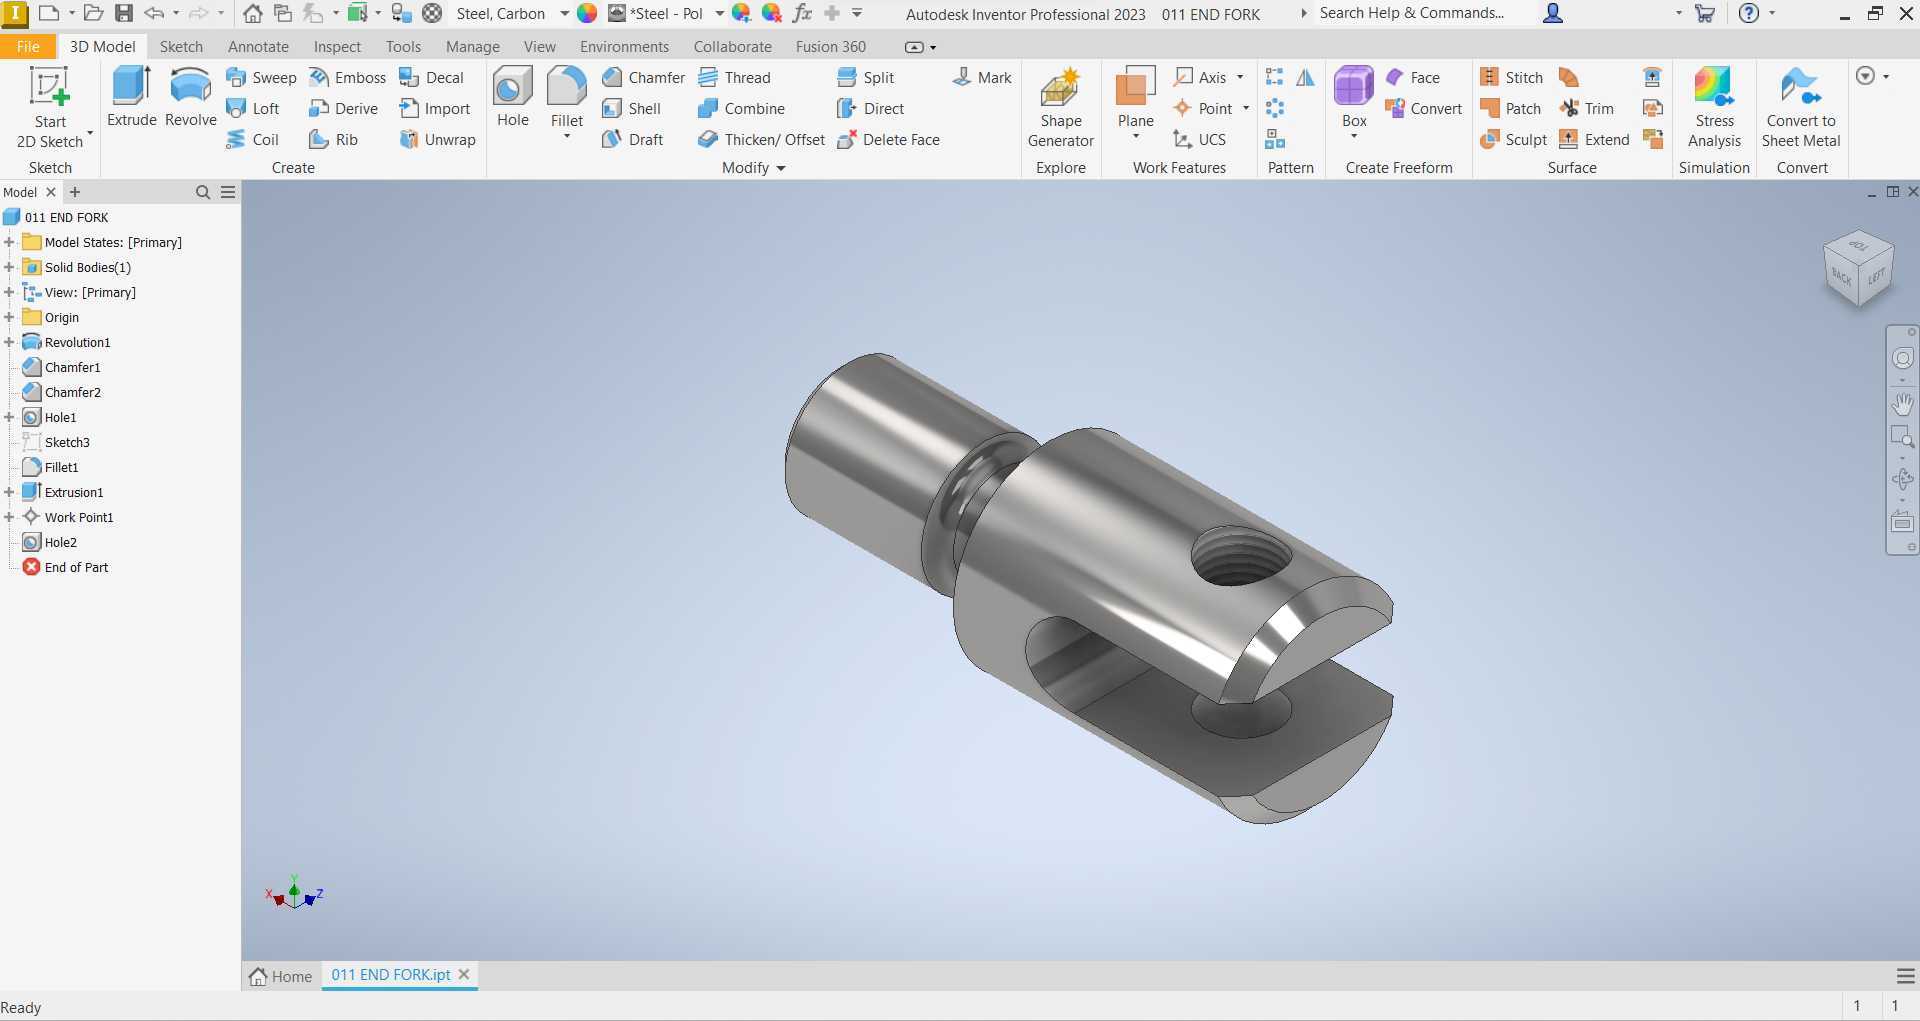The width and height of the screenshot is (1920, 1021).
Task: Switch to the Annotate tab
Action: pyautogui.click(x=258, y=46)
